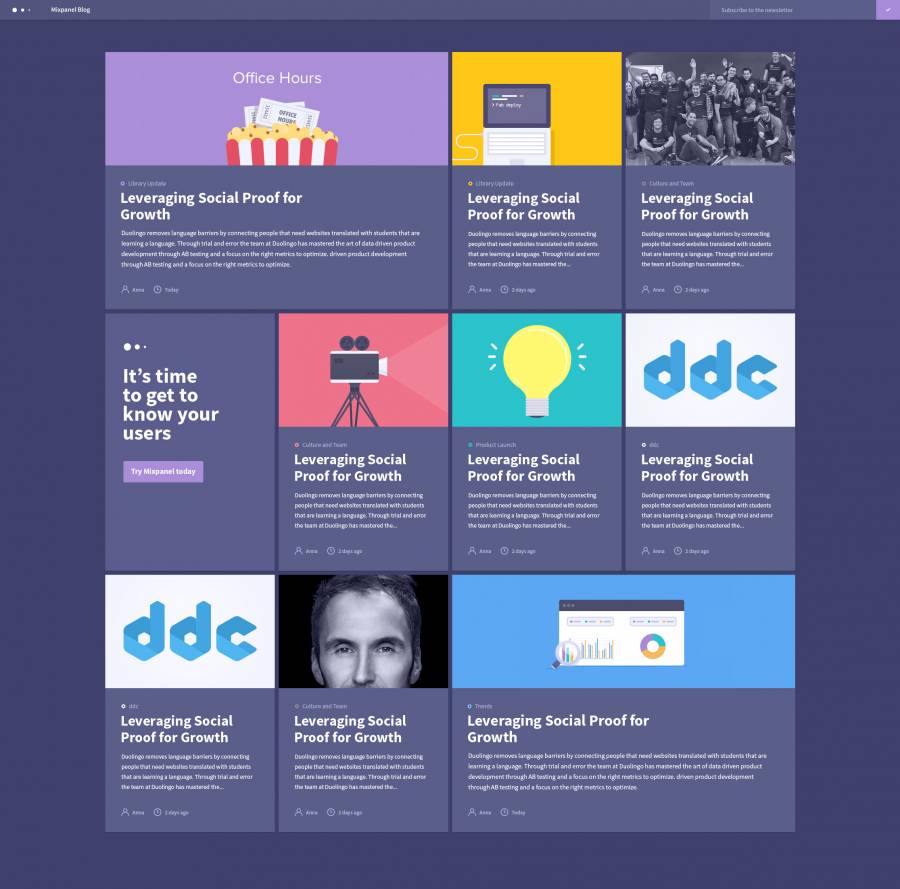Open the Office Hours popcorn thumbnail
The image size is (900, 889).
coord(276,108)
